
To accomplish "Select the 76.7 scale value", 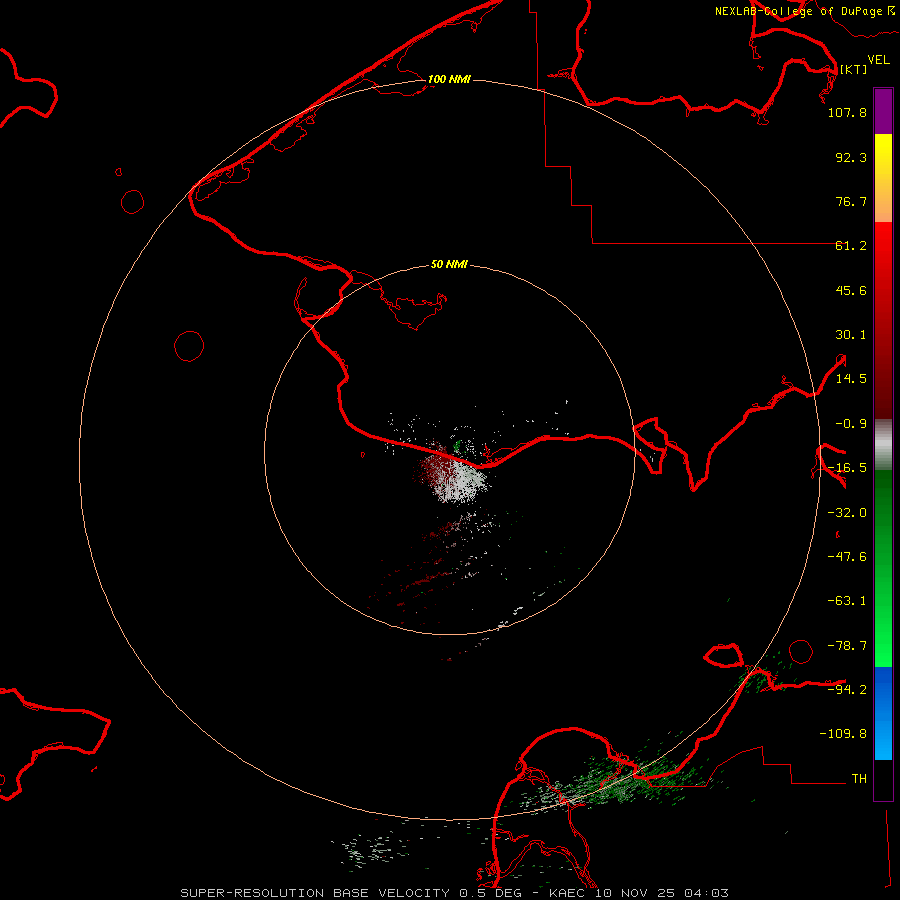I will [x=851, y=201].
